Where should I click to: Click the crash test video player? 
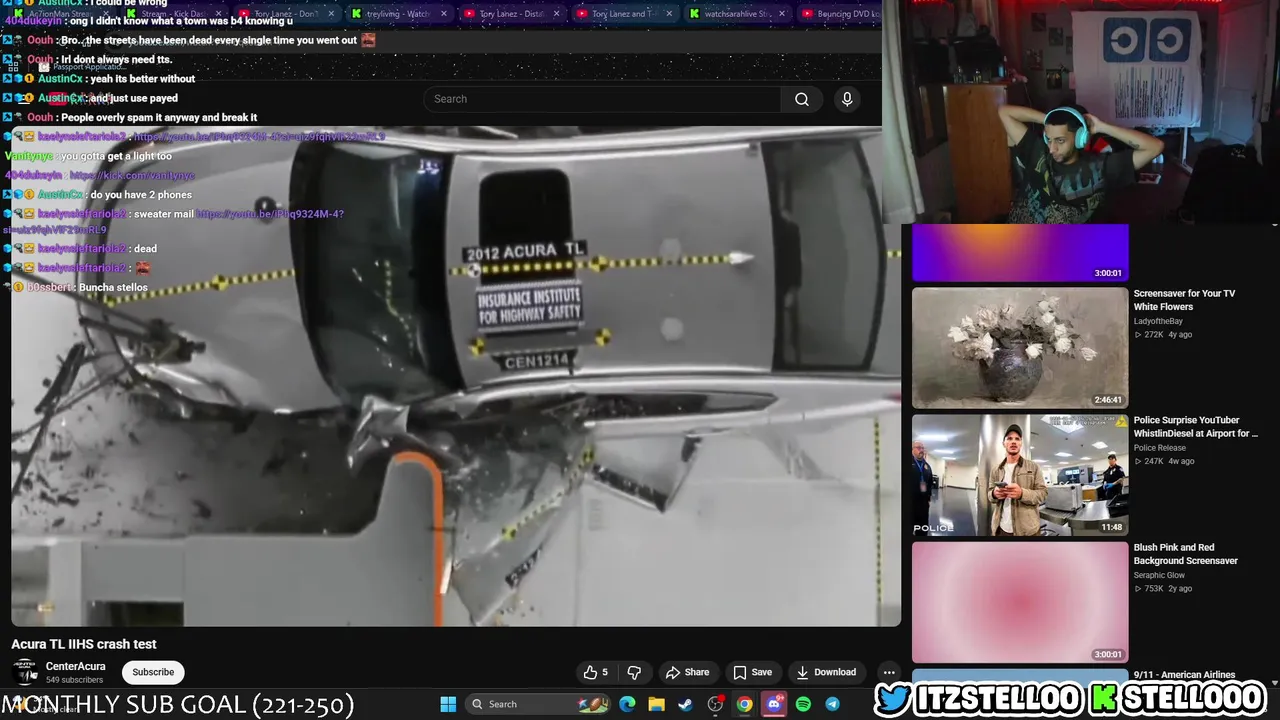pos(456,376)
